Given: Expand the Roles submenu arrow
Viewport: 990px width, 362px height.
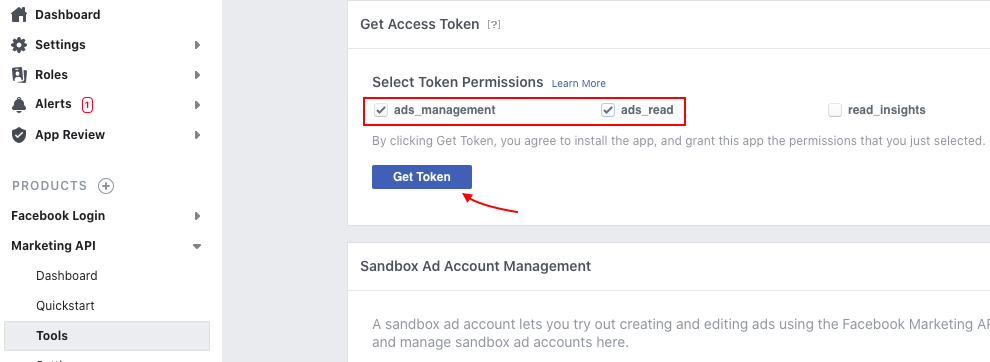Looking at the screenshot, I should coord(198,75).
